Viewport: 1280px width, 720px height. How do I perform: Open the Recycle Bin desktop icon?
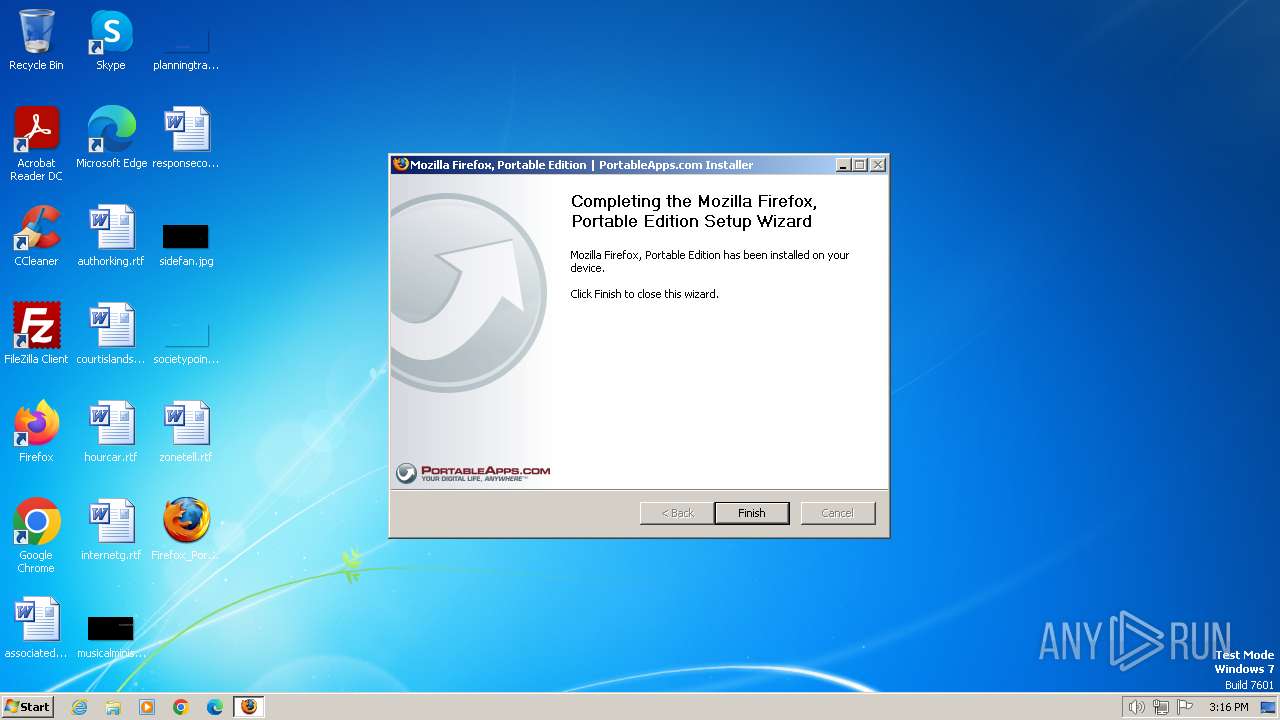pyautogui.click(x=36, y=41)
